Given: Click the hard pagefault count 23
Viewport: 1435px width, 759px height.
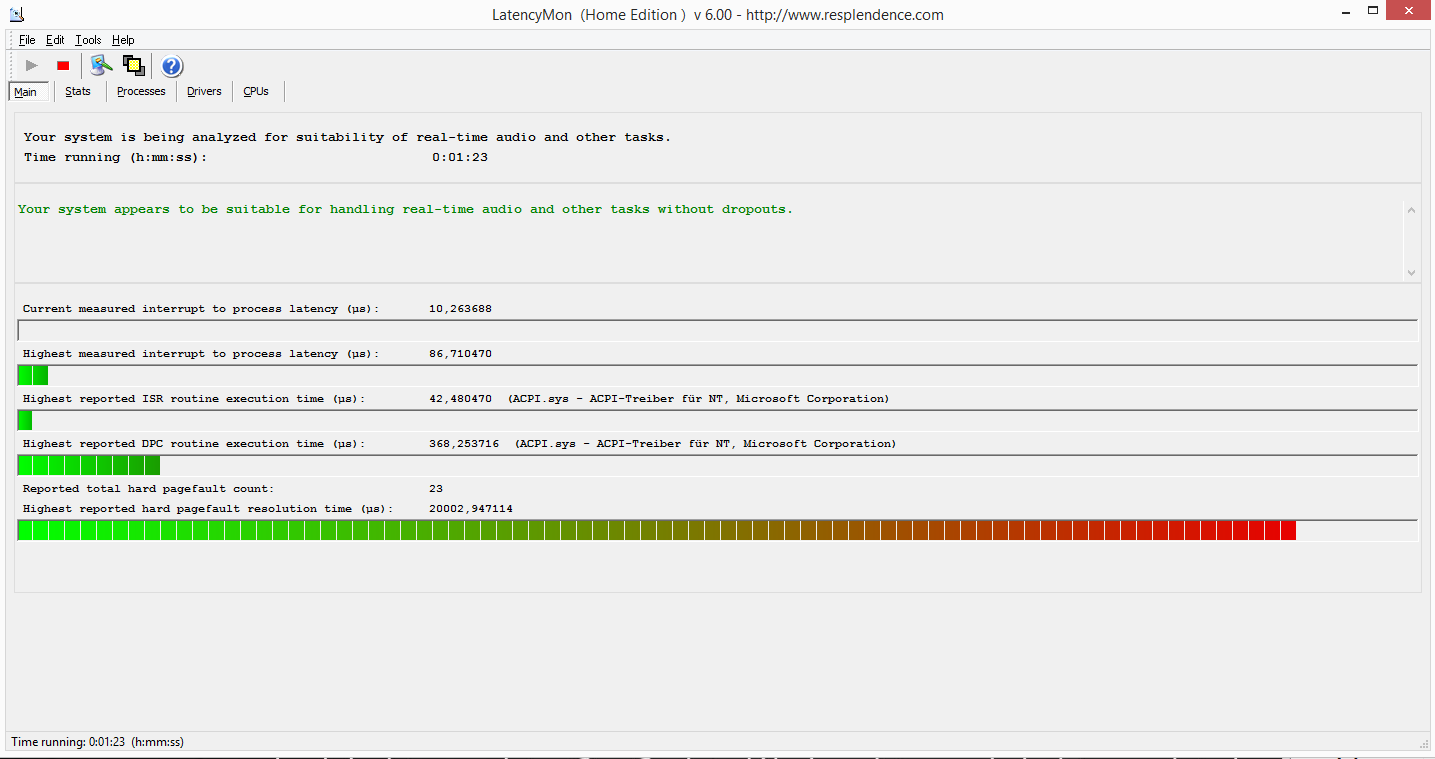Looking at the screenshot, I should click(x=436, y=489).
